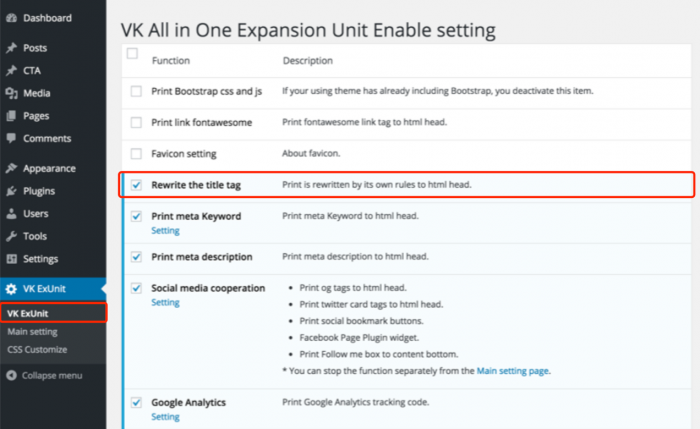Uncheck Rewrite the title tag
Screen dimensions: 700x429
pyautogui.click(x=136, y=185)
